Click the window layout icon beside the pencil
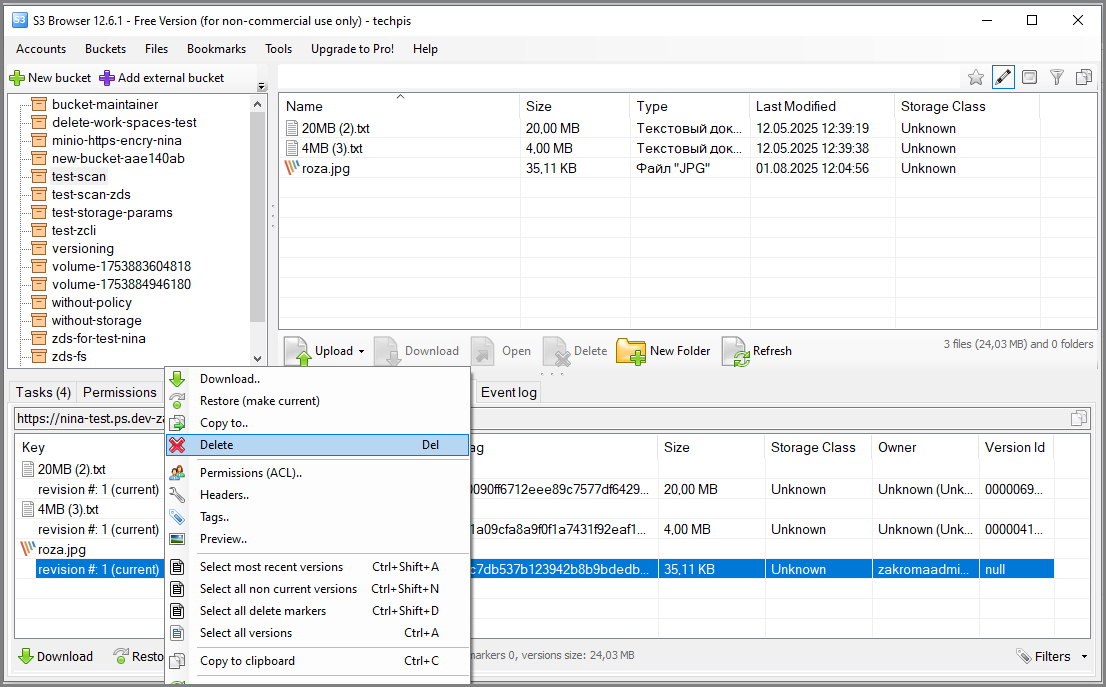The height and width of the screenshot is (687, 1106). tap(1030, 78)
